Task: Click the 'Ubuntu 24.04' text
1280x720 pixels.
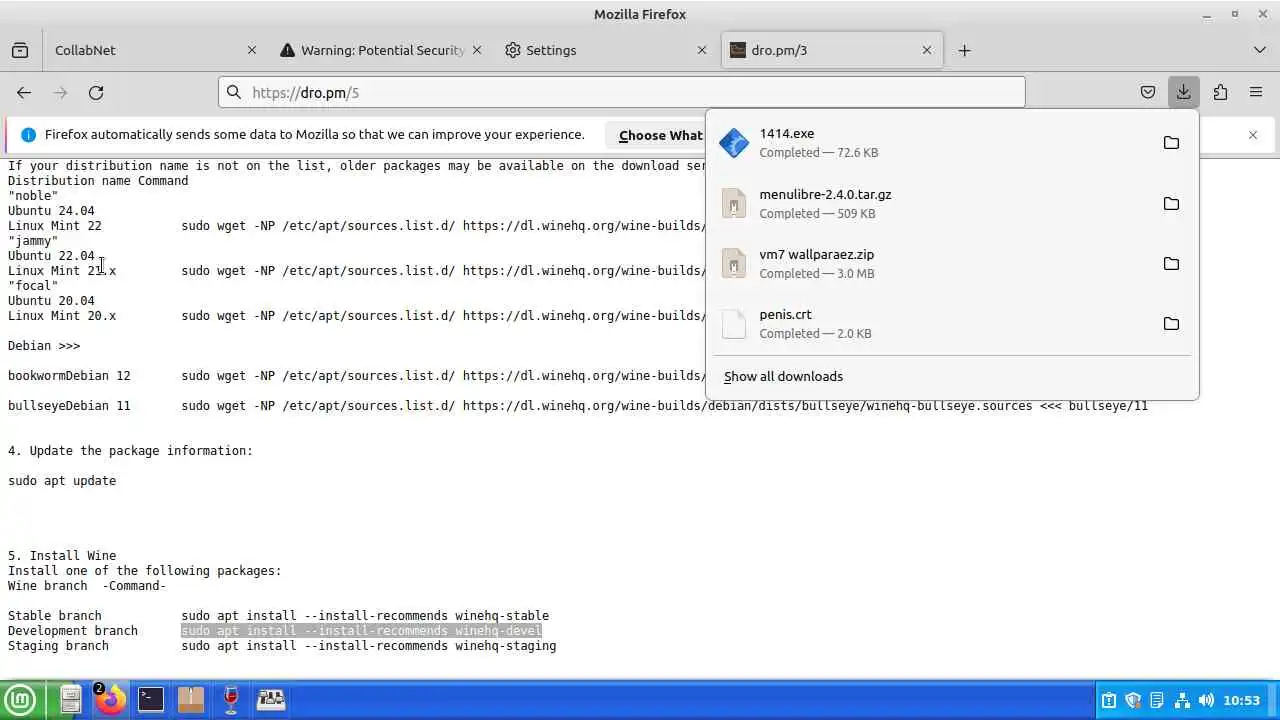Action: click(x=51, y=211)
